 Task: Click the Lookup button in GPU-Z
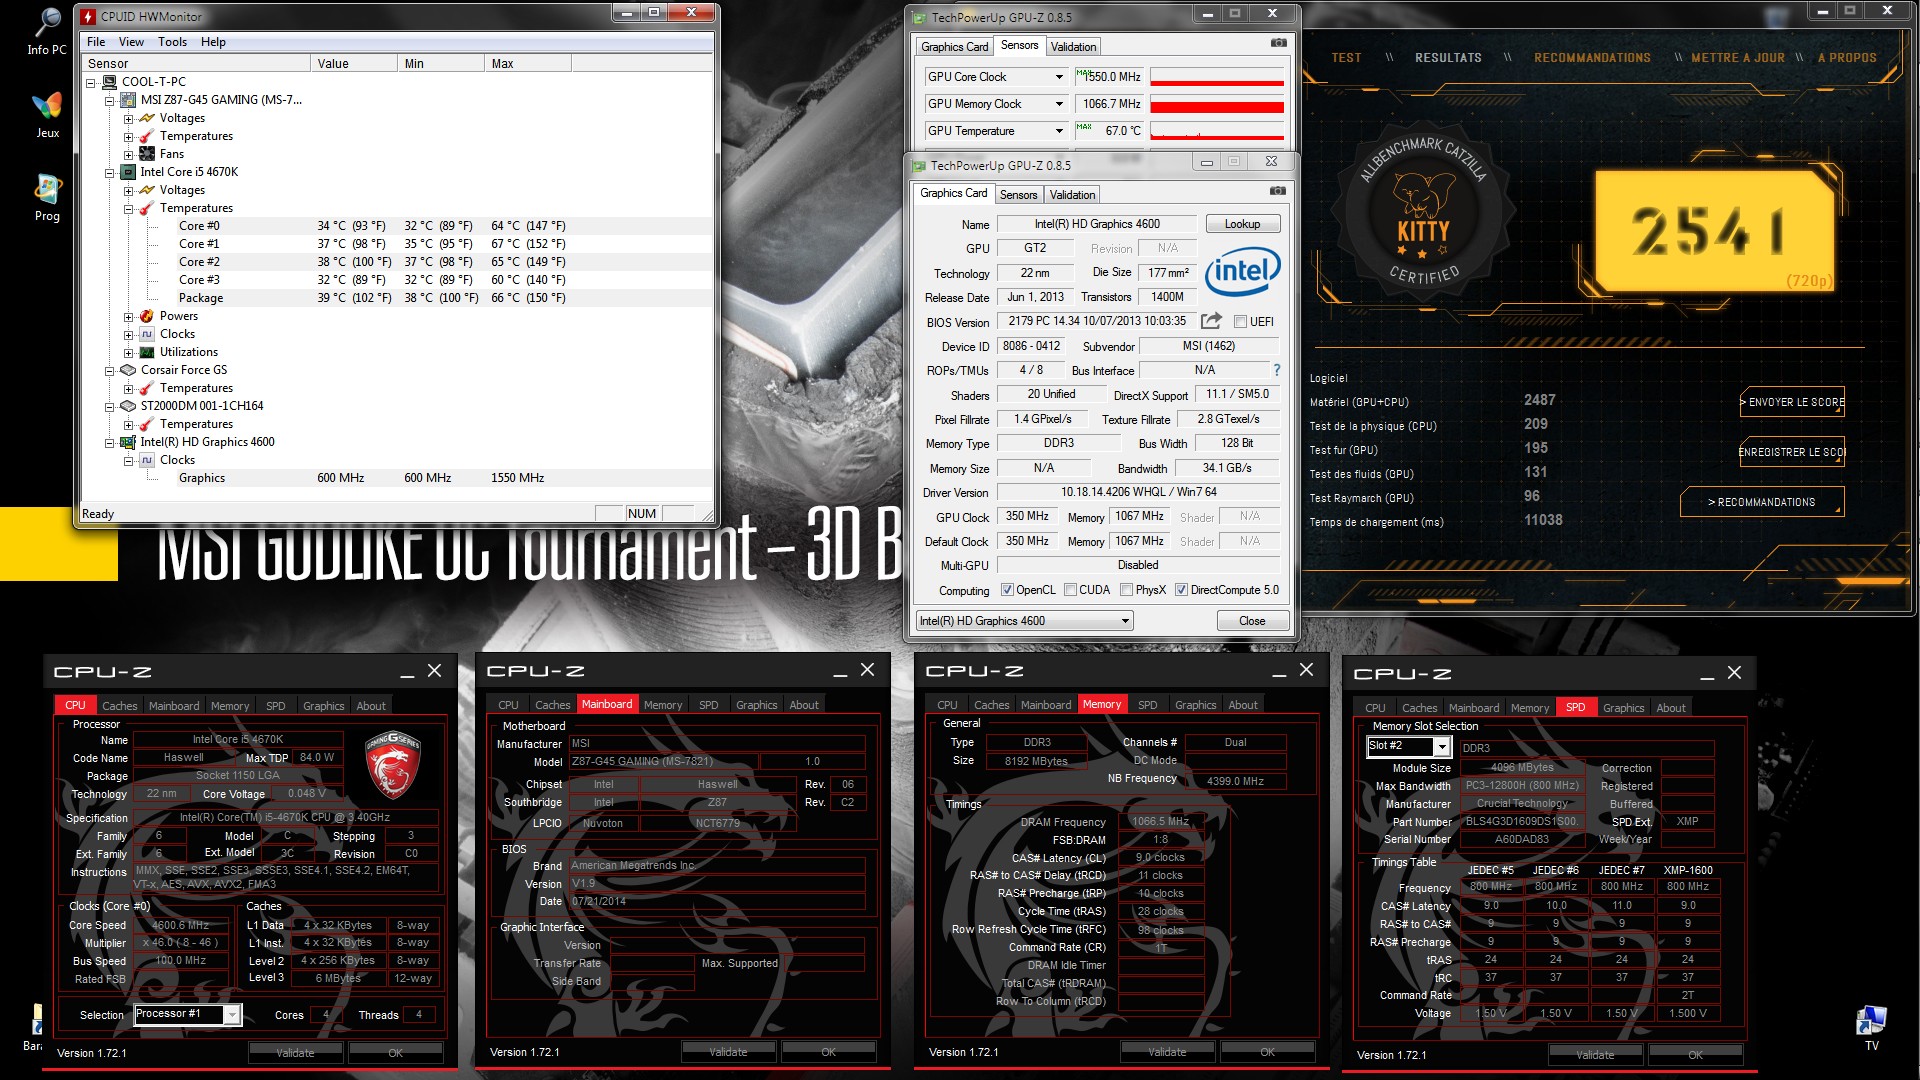(1242, 224)
